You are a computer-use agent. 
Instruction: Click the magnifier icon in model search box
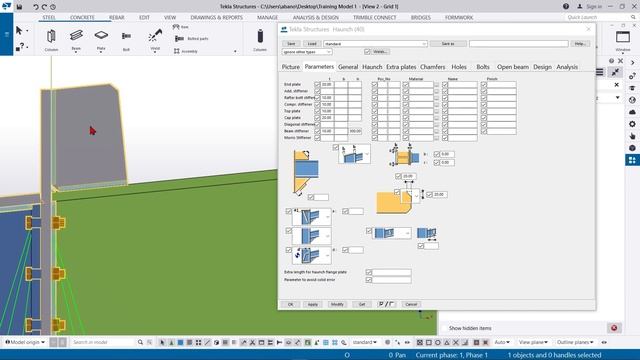140,342
